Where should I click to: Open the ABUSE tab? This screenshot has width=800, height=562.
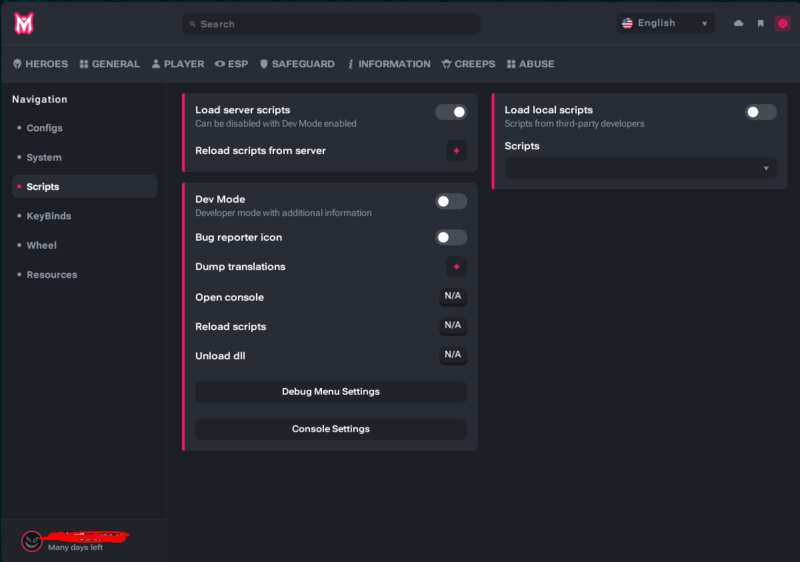click(531, 64)
